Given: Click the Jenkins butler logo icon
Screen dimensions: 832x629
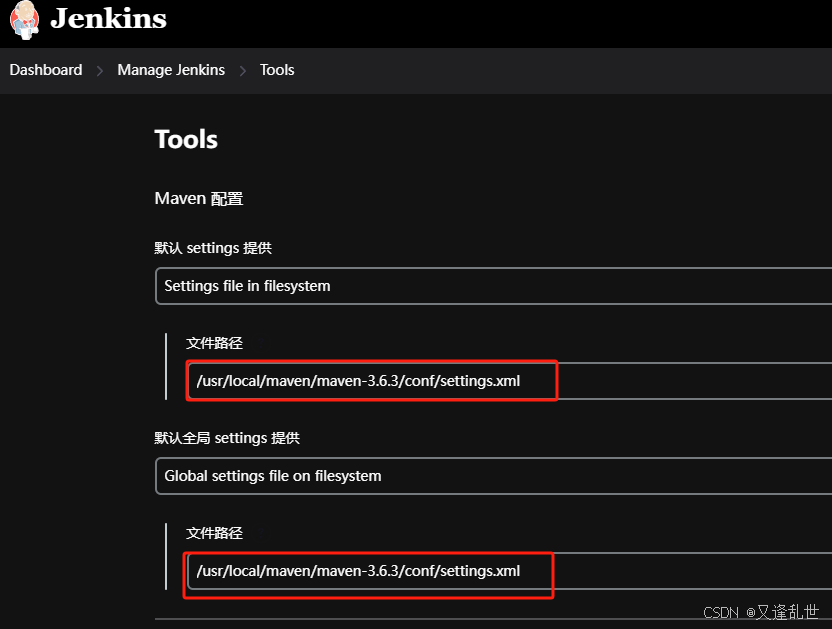Looking at the screenshot, I should coord(24,20).
